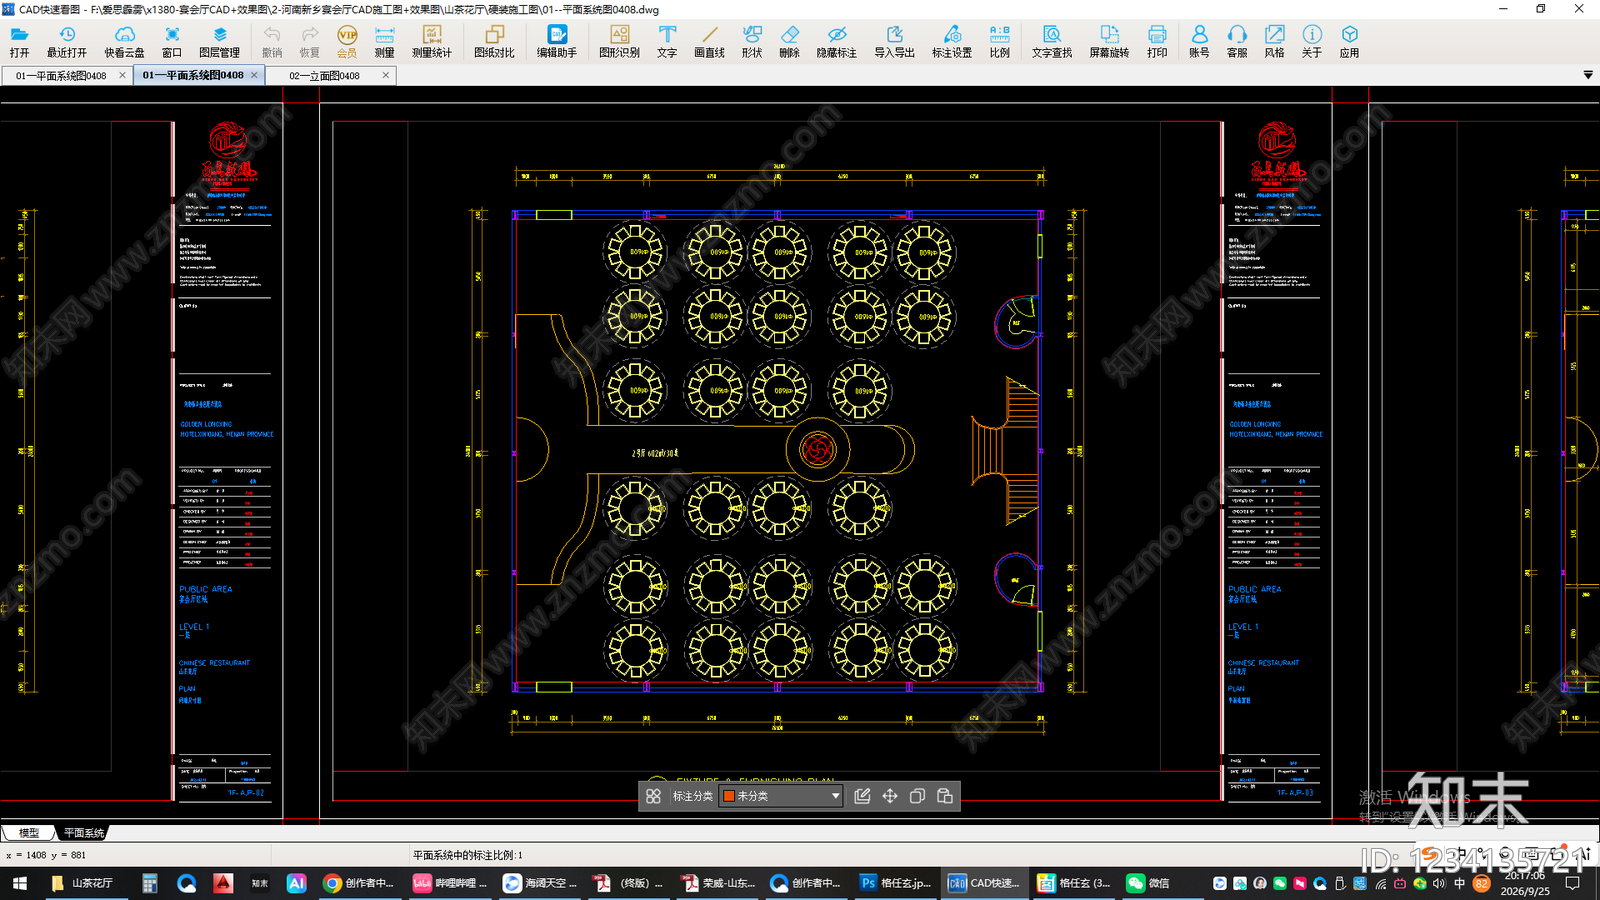Open the 微信 WeChat taskbar app
This screenshot has width=1600, height=900.
[1148, 883]
